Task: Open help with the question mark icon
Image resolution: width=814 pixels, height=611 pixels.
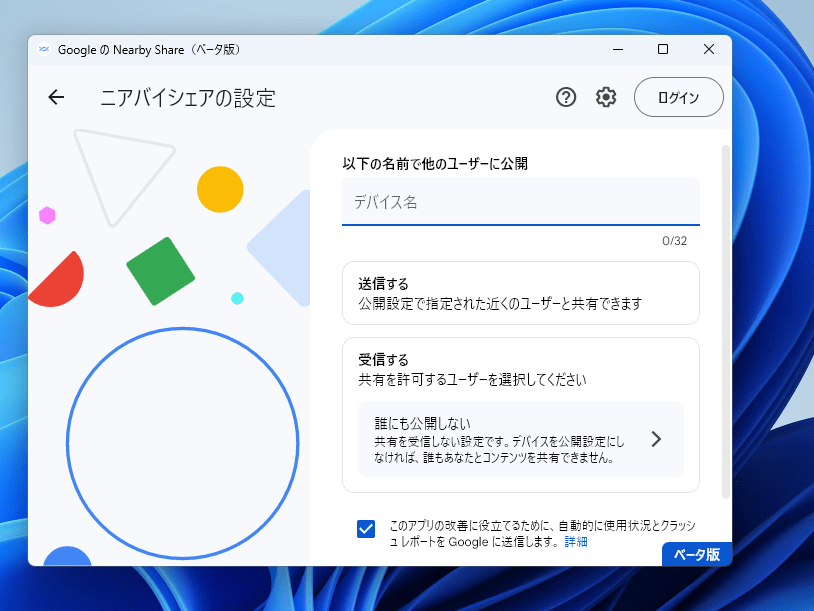Action: (566, 97)
